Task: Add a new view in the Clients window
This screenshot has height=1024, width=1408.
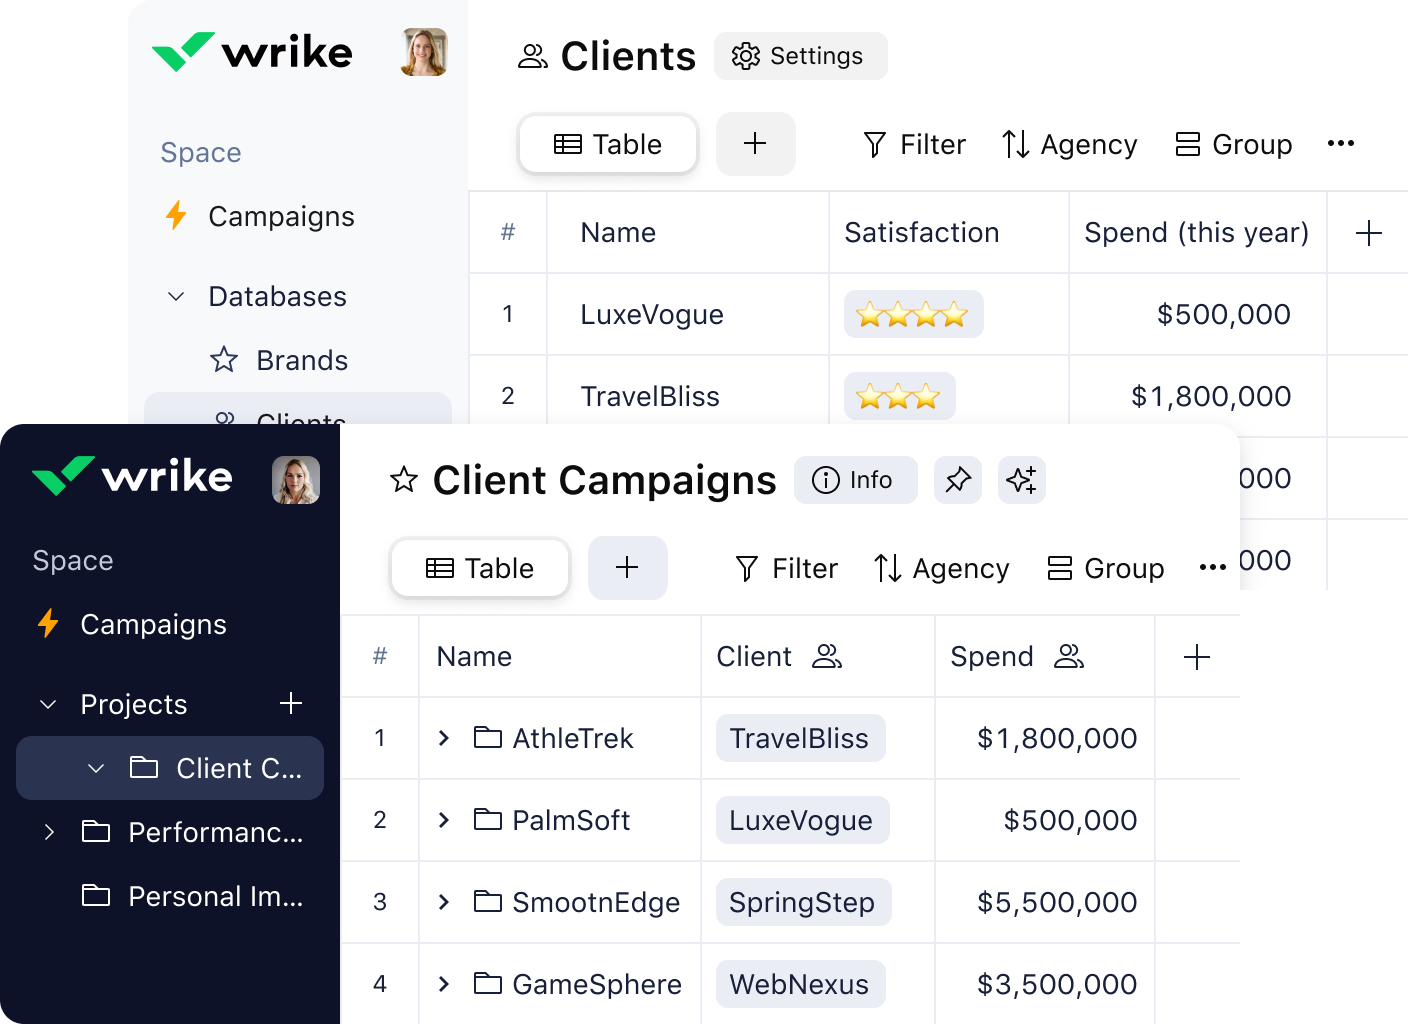Action: [x=756, y=144]
